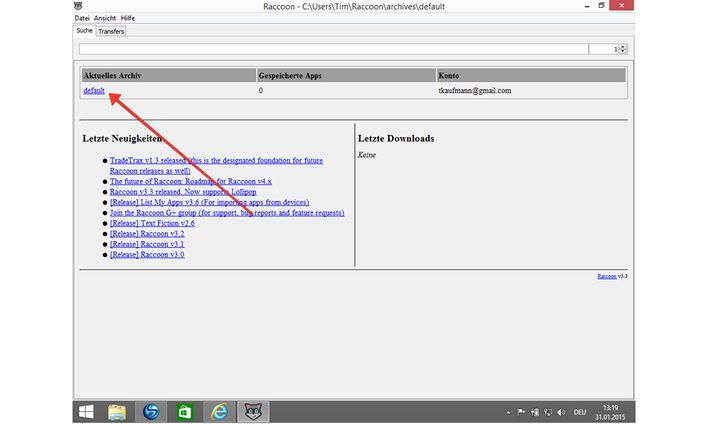The width and height of the screenshot is (708, 424).
Task: Open the default archive link
Action: 94,90
